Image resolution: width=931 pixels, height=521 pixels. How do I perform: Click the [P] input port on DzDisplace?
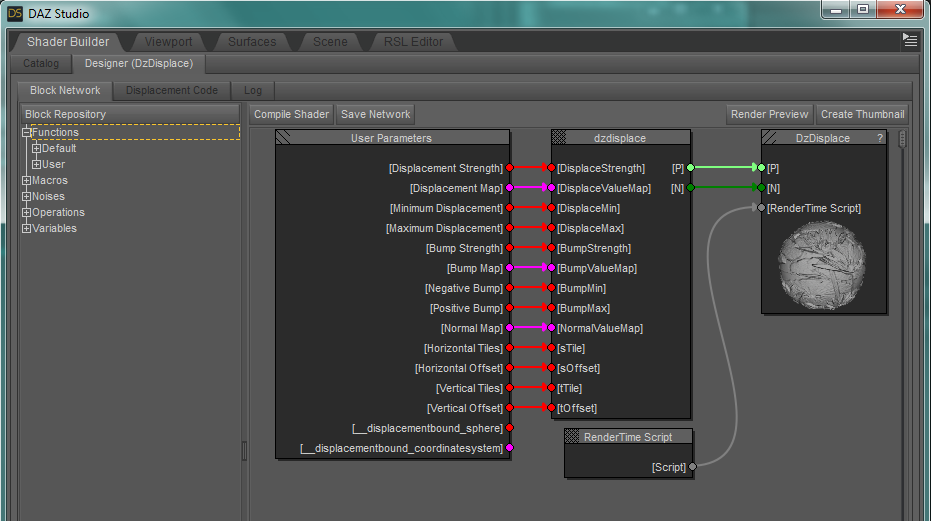tap(761, 168)
